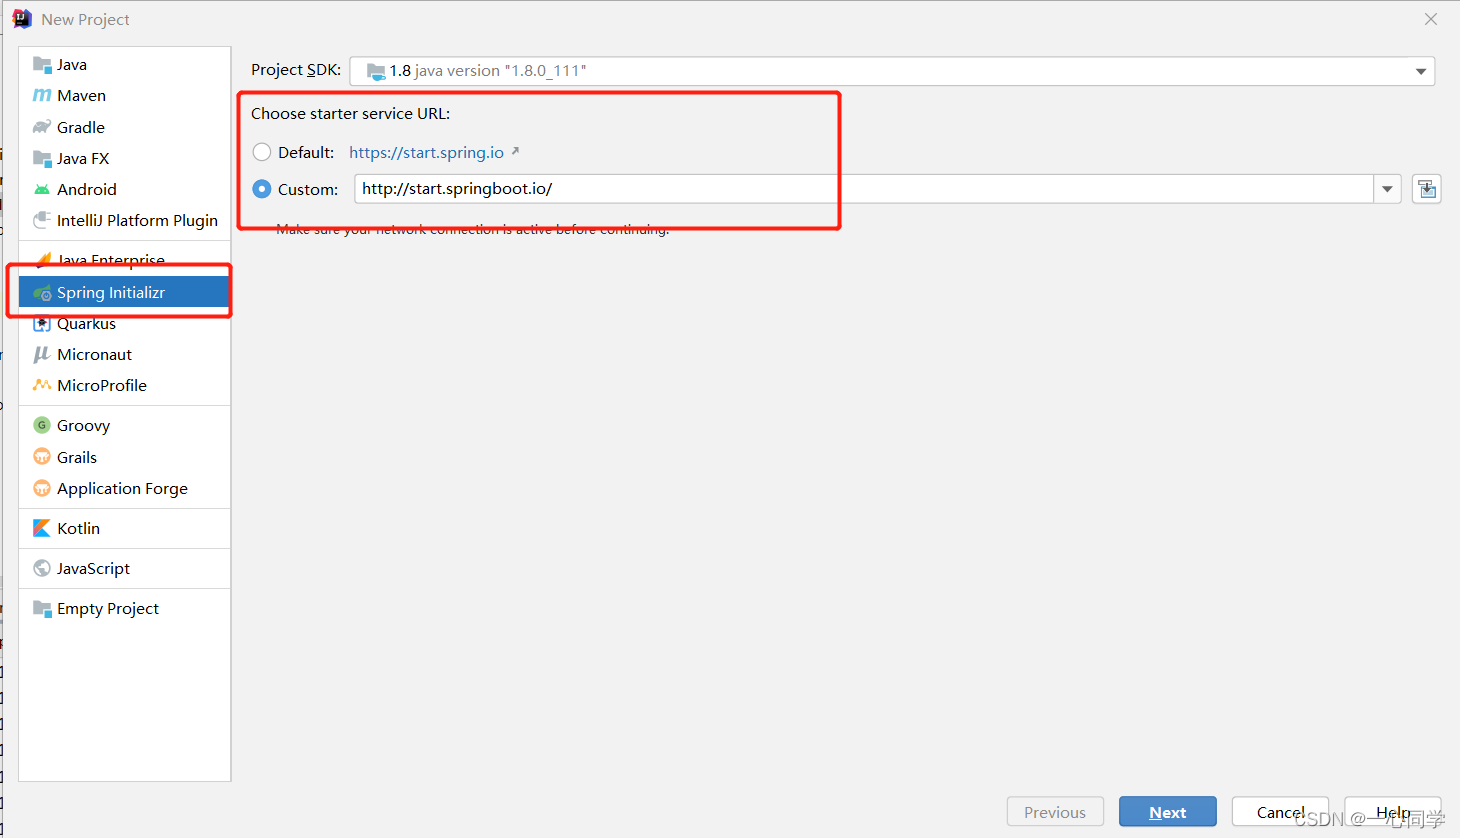Select Spring Initializr project type

coord(124,293)
